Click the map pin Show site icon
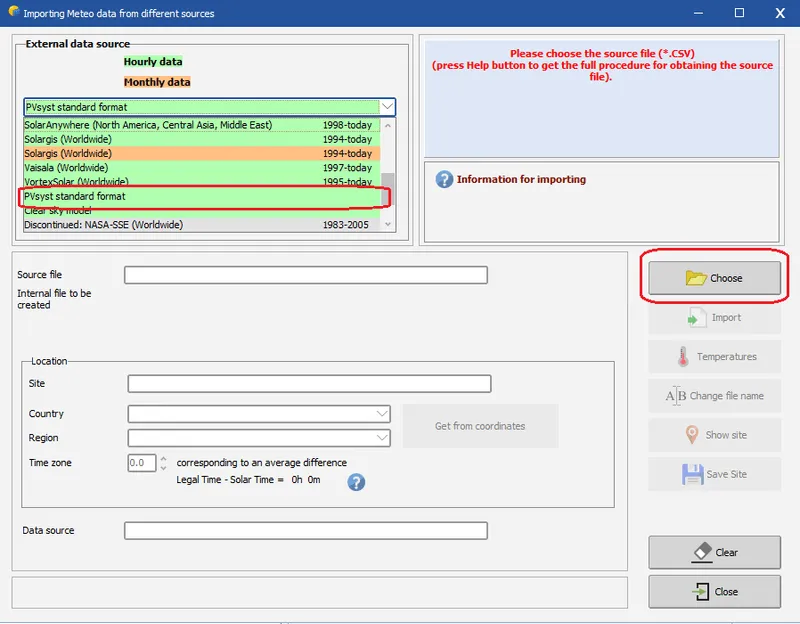 click(x=692, y=435)
